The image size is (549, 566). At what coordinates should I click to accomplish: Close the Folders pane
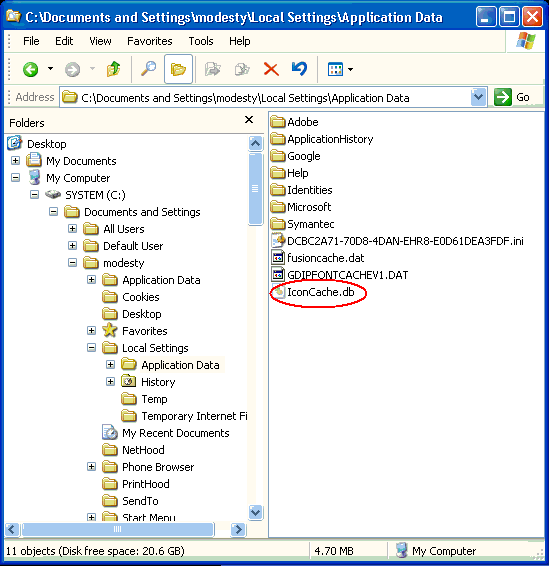click(x=249, y=120)
